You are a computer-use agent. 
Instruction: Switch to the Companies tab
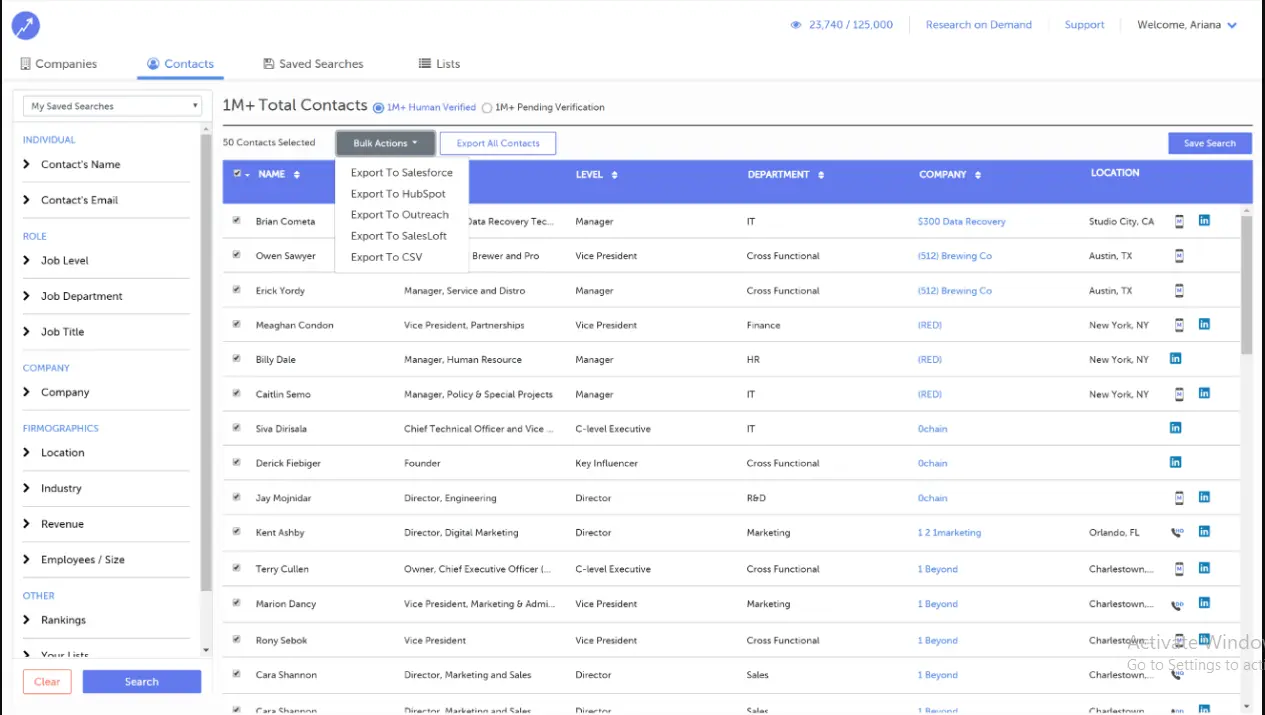click(x=59, y=64)
